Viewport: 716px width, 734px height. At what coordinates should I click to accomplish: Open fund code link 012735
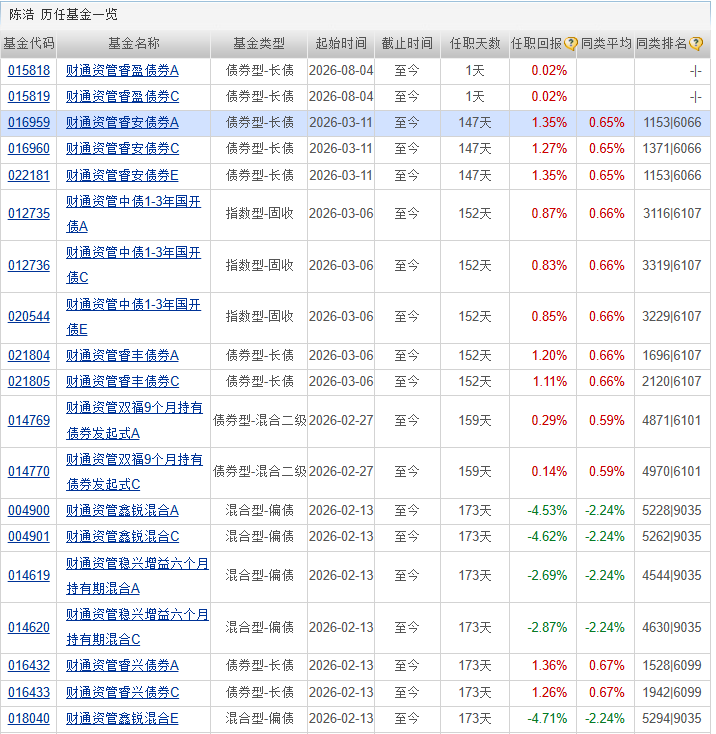29,213
